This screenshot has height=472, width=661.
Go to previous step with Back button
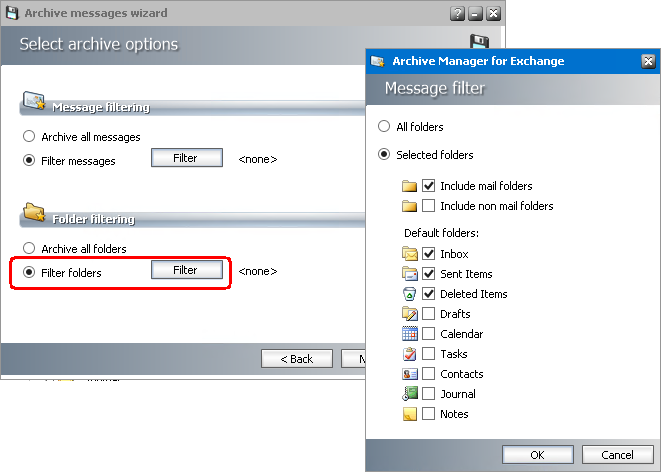point(297,359)
